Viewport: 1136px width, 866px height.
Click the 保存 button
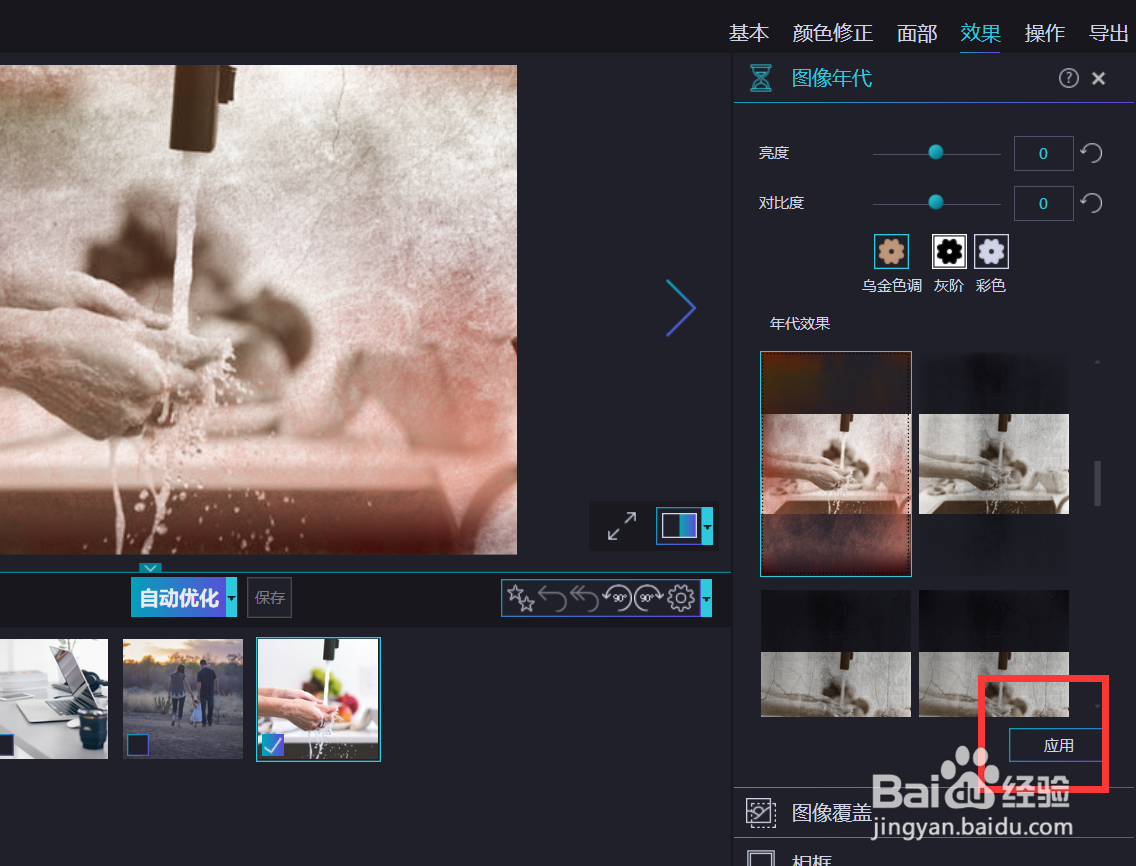pos(269,597)
